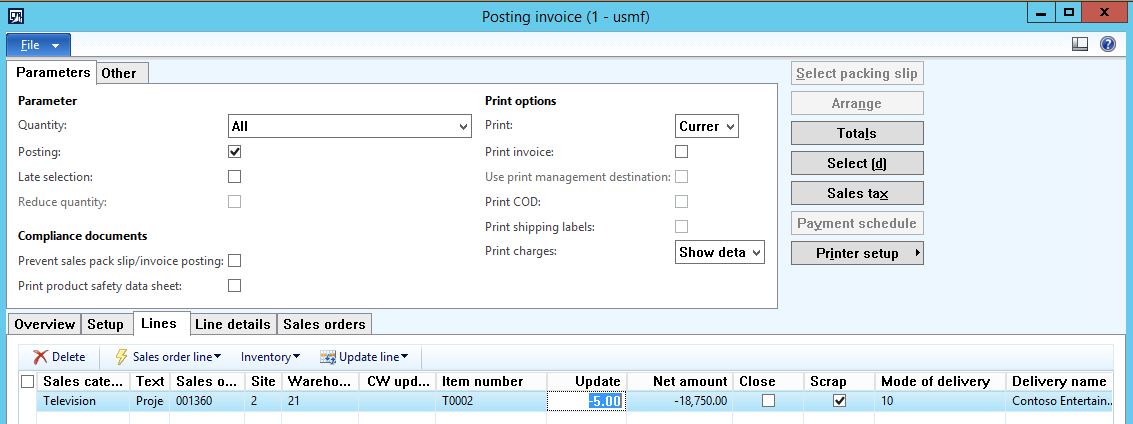This screenshot has height=424, width=1133.
Task: Toggle the Posting checkbox
Action: coord(234,152)
